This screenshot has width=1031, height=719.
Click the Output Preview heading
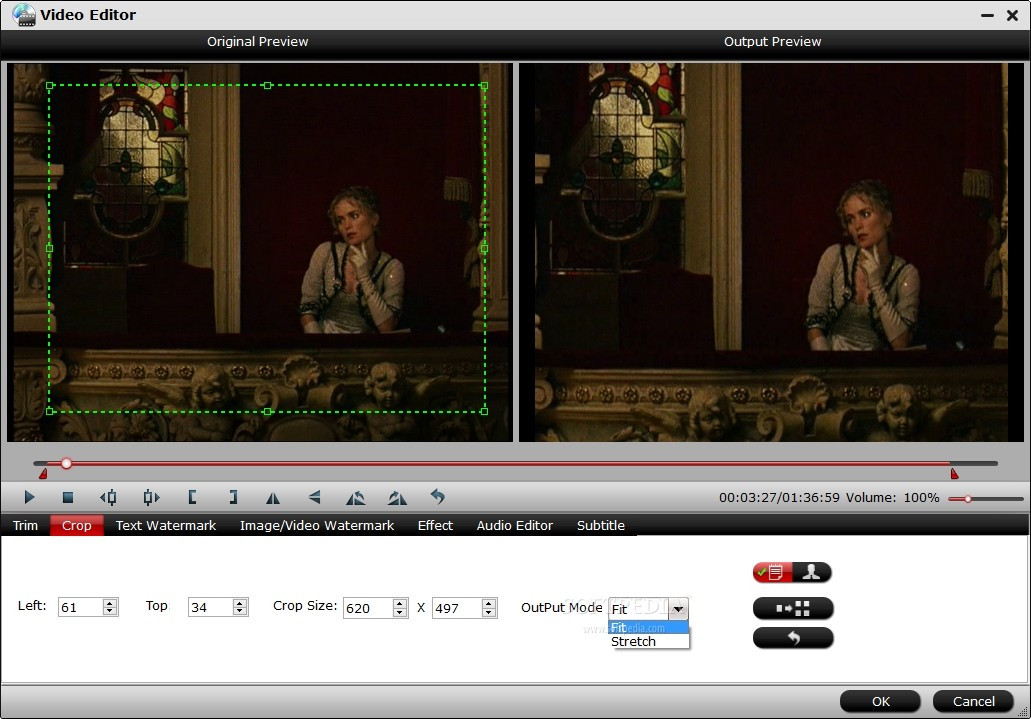click(773, 41)
